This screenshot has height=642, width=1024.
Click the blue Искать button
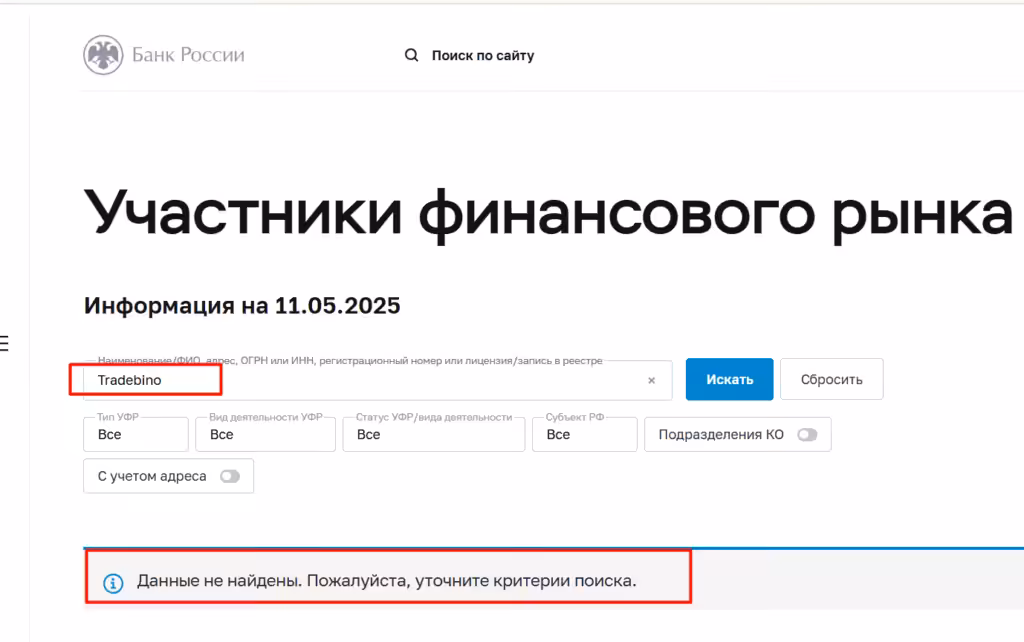[x=729, y=379]
